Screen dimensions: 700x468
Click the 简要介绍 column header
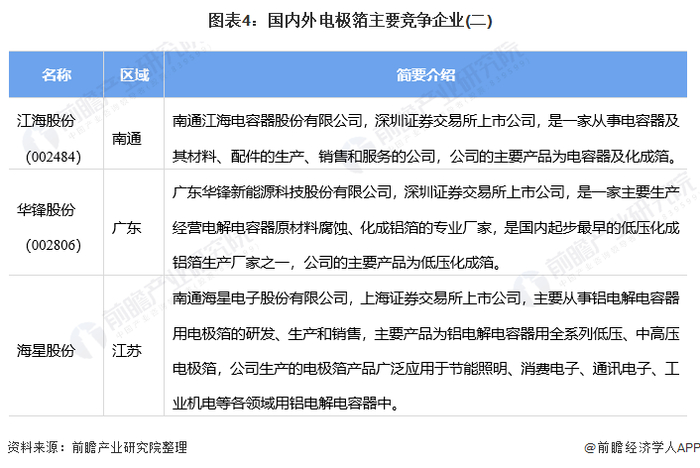click(x=425, y=75)
